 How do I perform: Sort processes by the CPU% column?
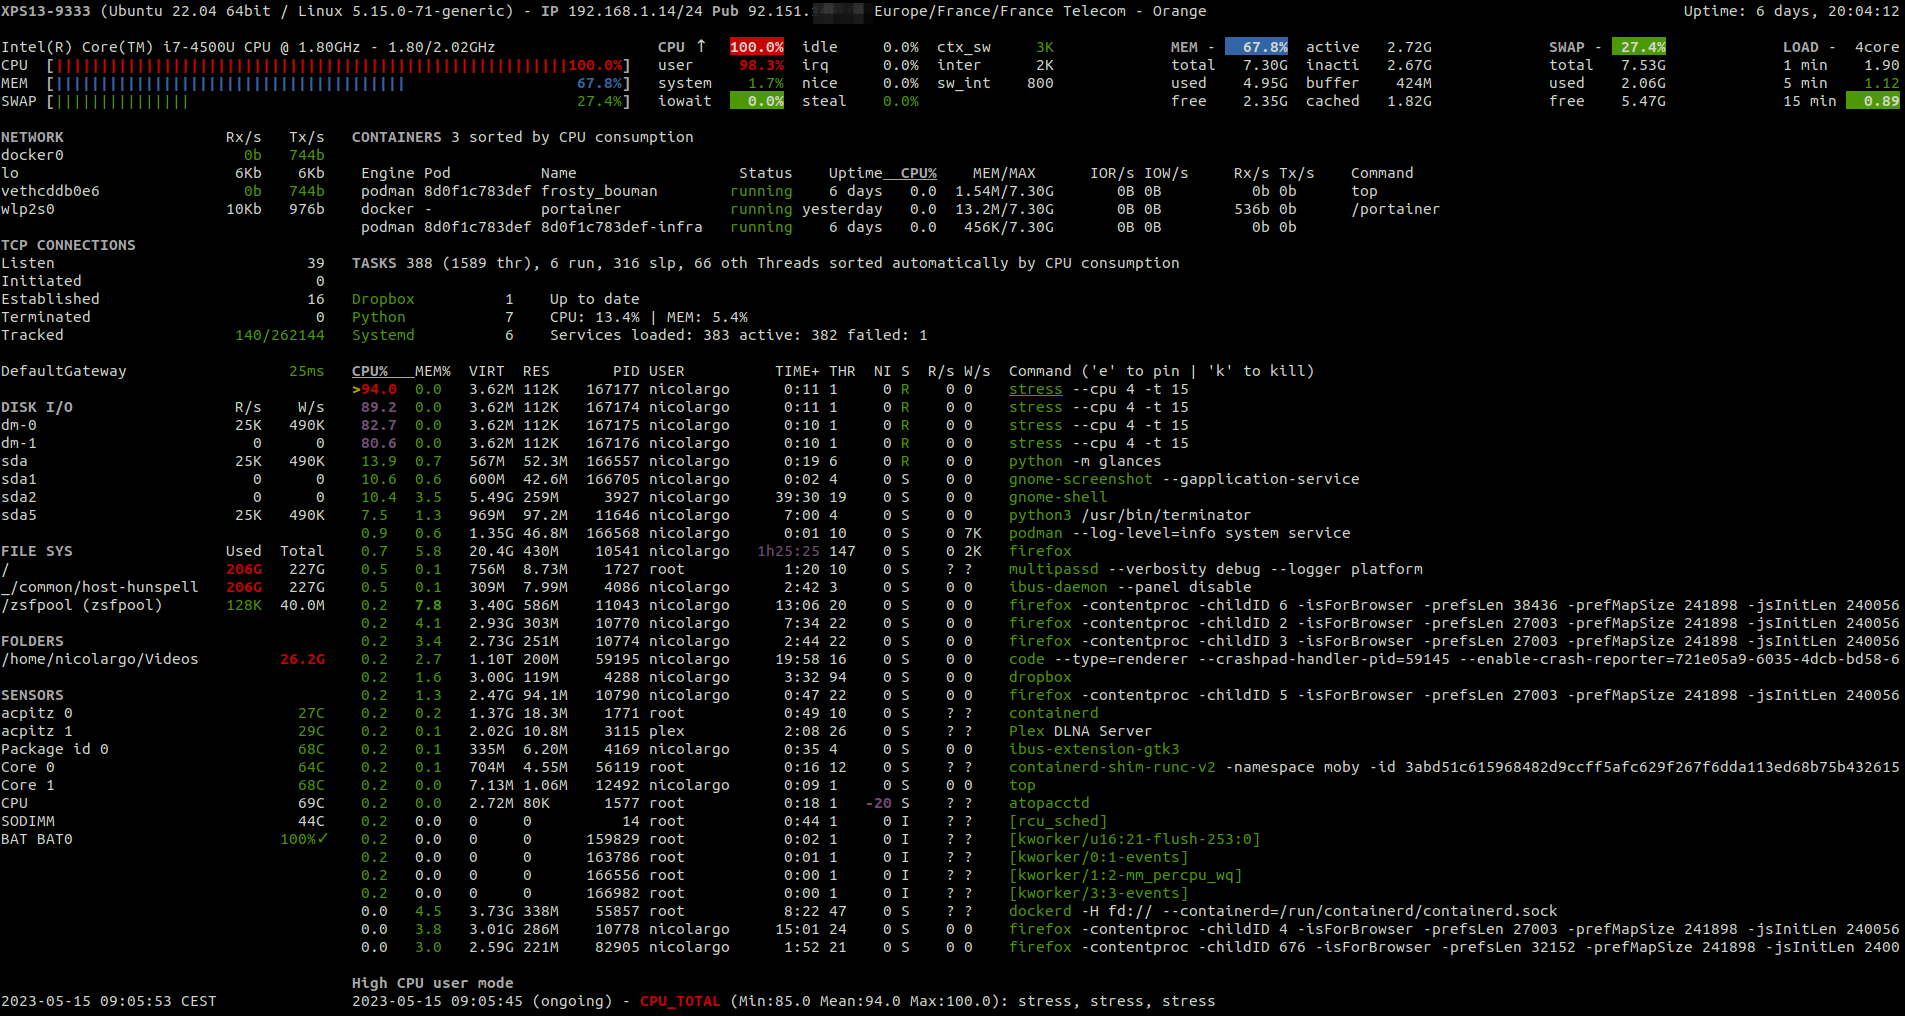pos(369,370)
